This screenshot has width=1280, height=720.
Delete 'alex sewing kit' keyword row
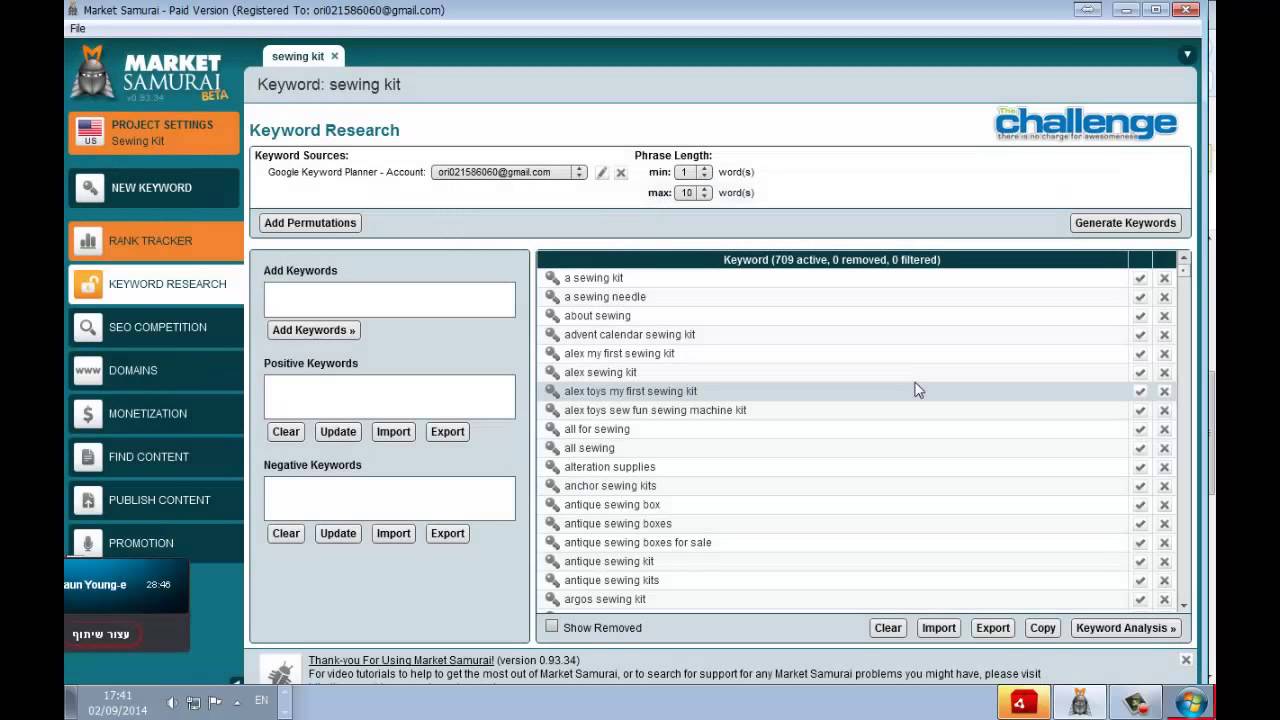pos(1164,373)
